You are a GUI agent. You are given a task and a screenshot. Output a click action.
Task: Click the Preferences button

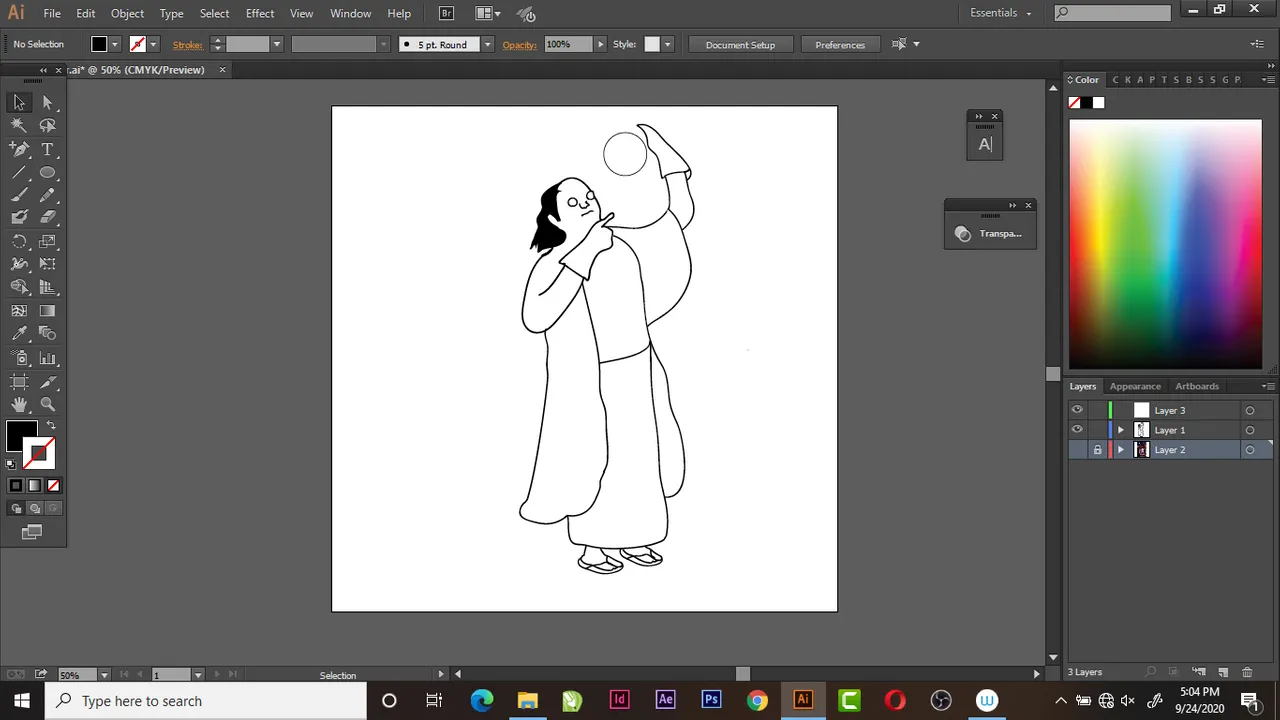[840, 44]
